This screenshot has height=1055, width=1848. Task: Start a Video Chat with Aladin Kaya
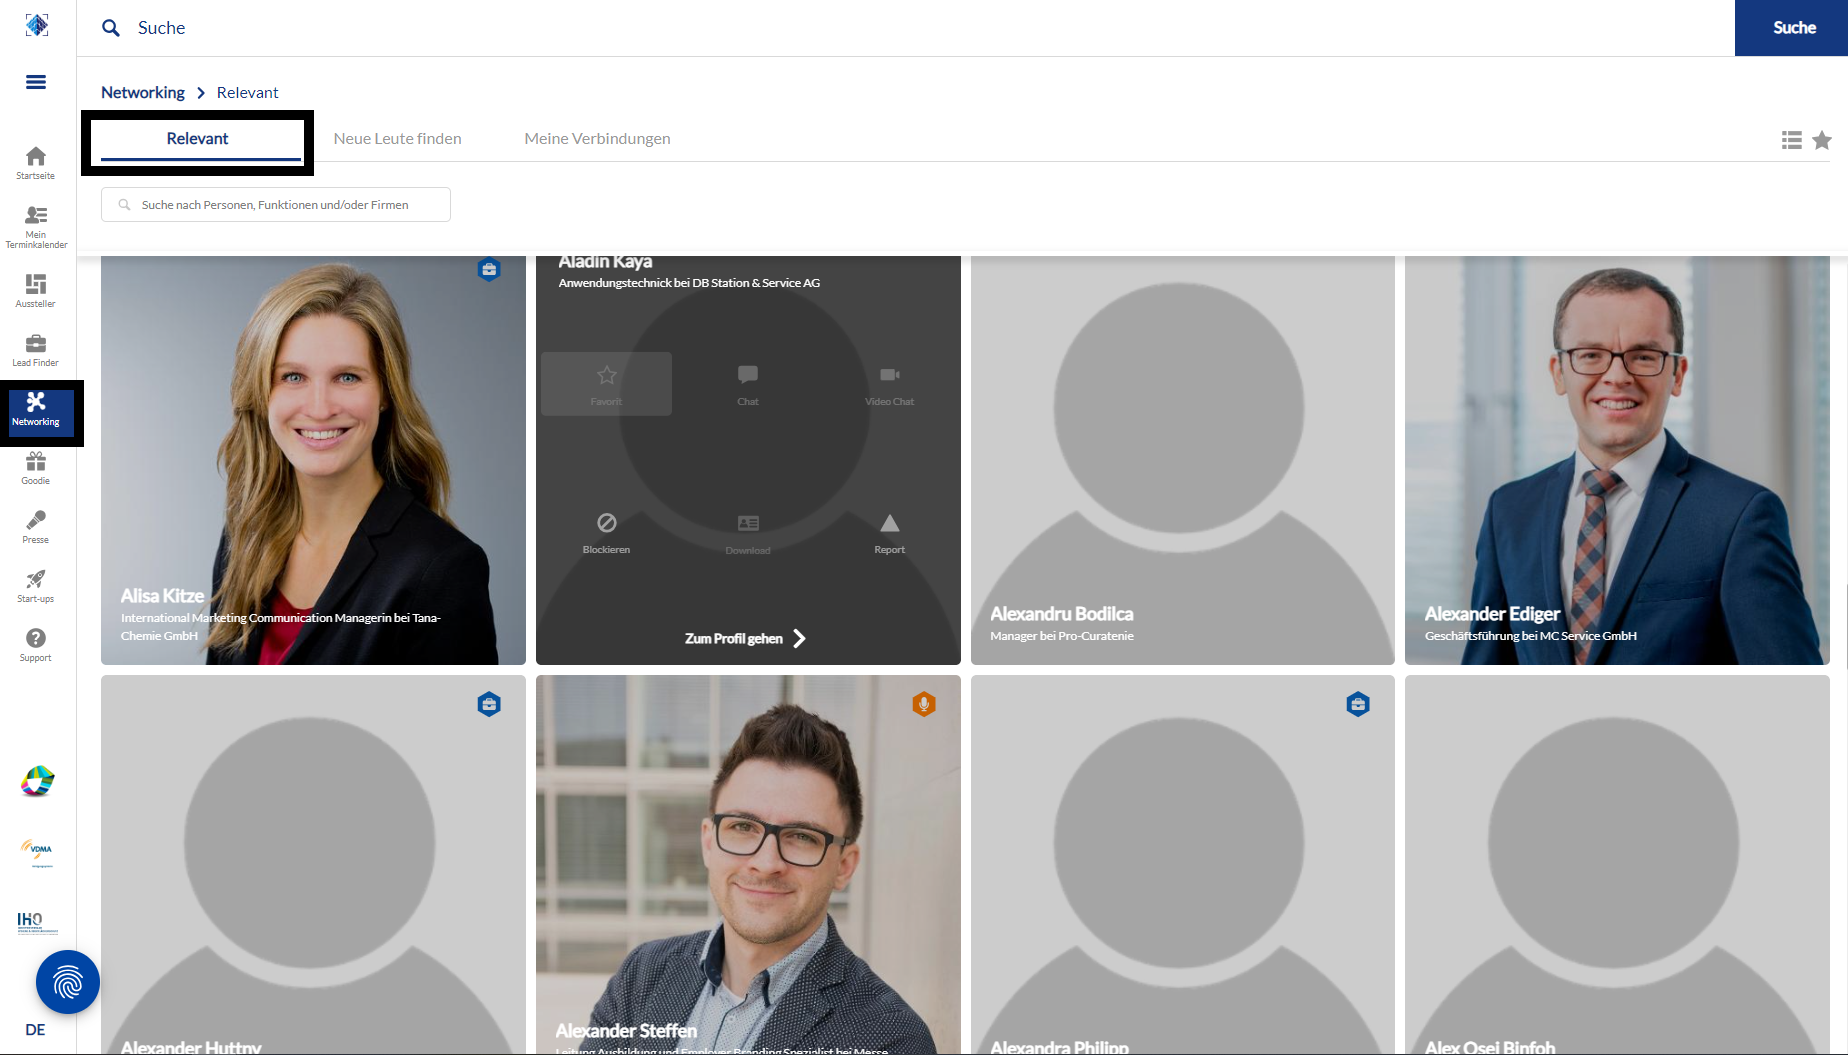click(x=889, y=384)
